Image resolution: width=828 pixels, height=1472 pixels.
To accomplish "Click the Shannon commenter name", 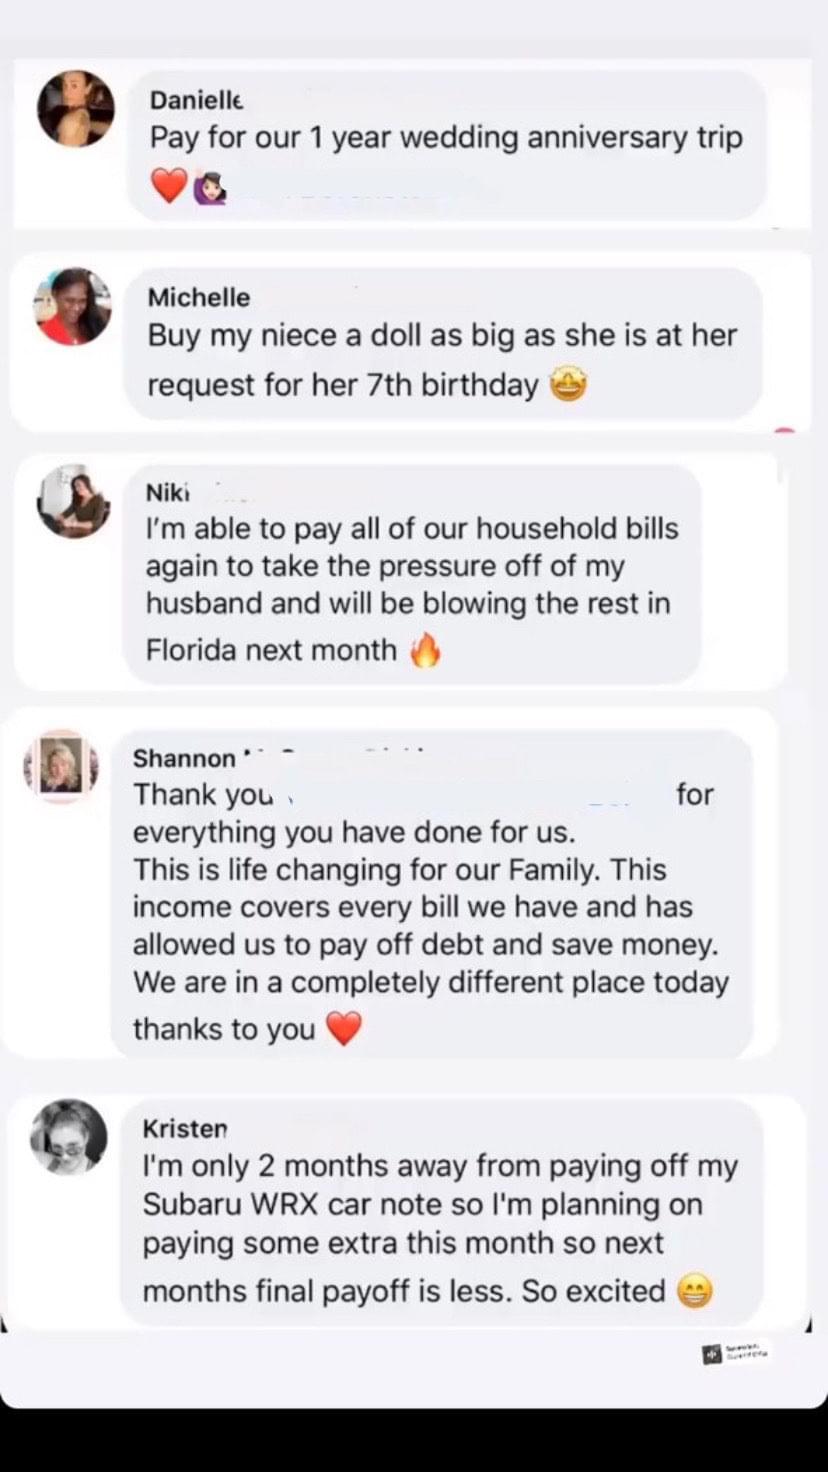I will [x=185, y=758].
